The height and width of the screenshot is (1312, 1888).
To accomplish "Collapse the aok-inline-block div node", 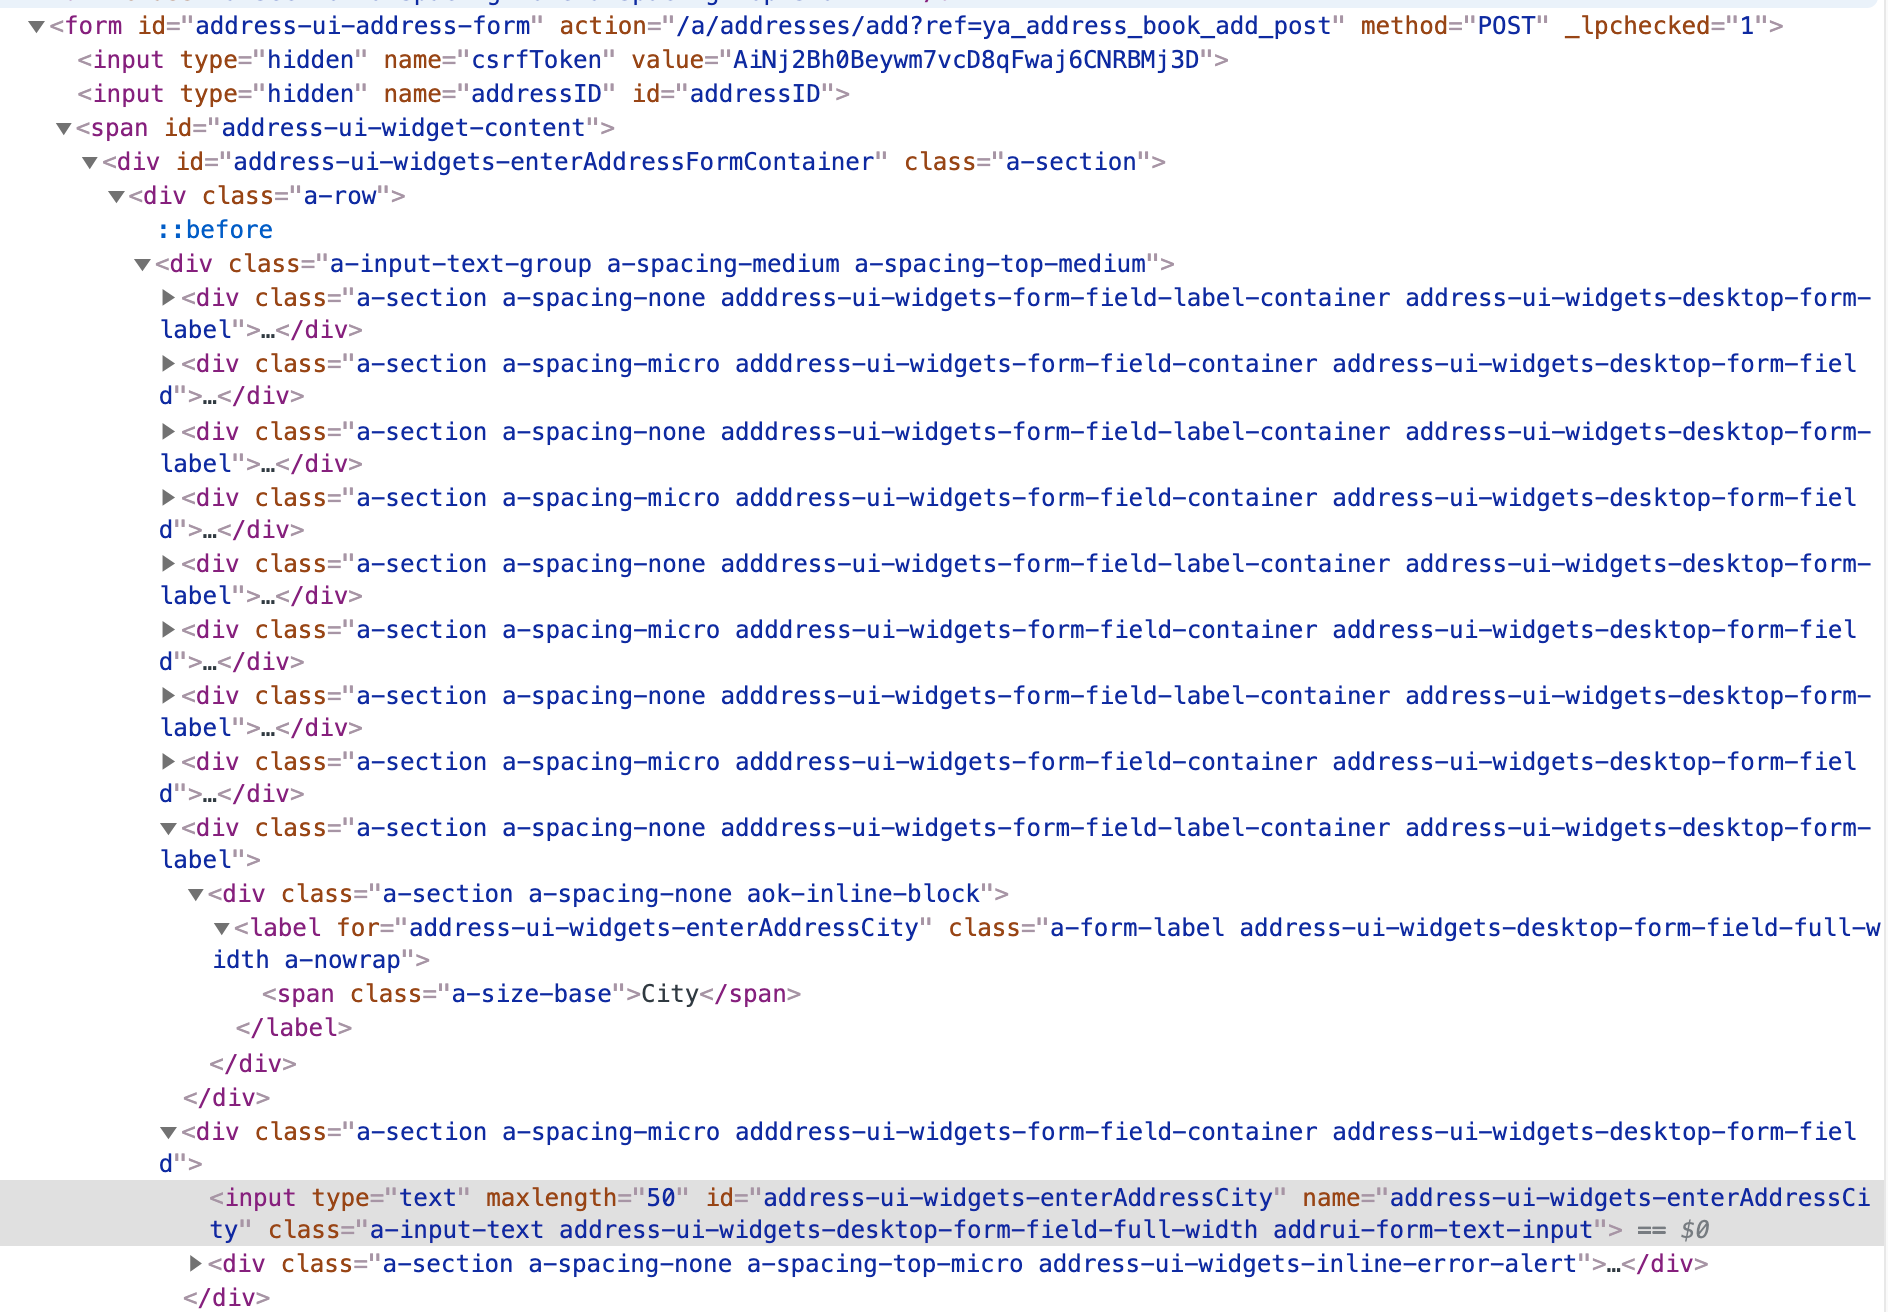I will coord(196,894).
